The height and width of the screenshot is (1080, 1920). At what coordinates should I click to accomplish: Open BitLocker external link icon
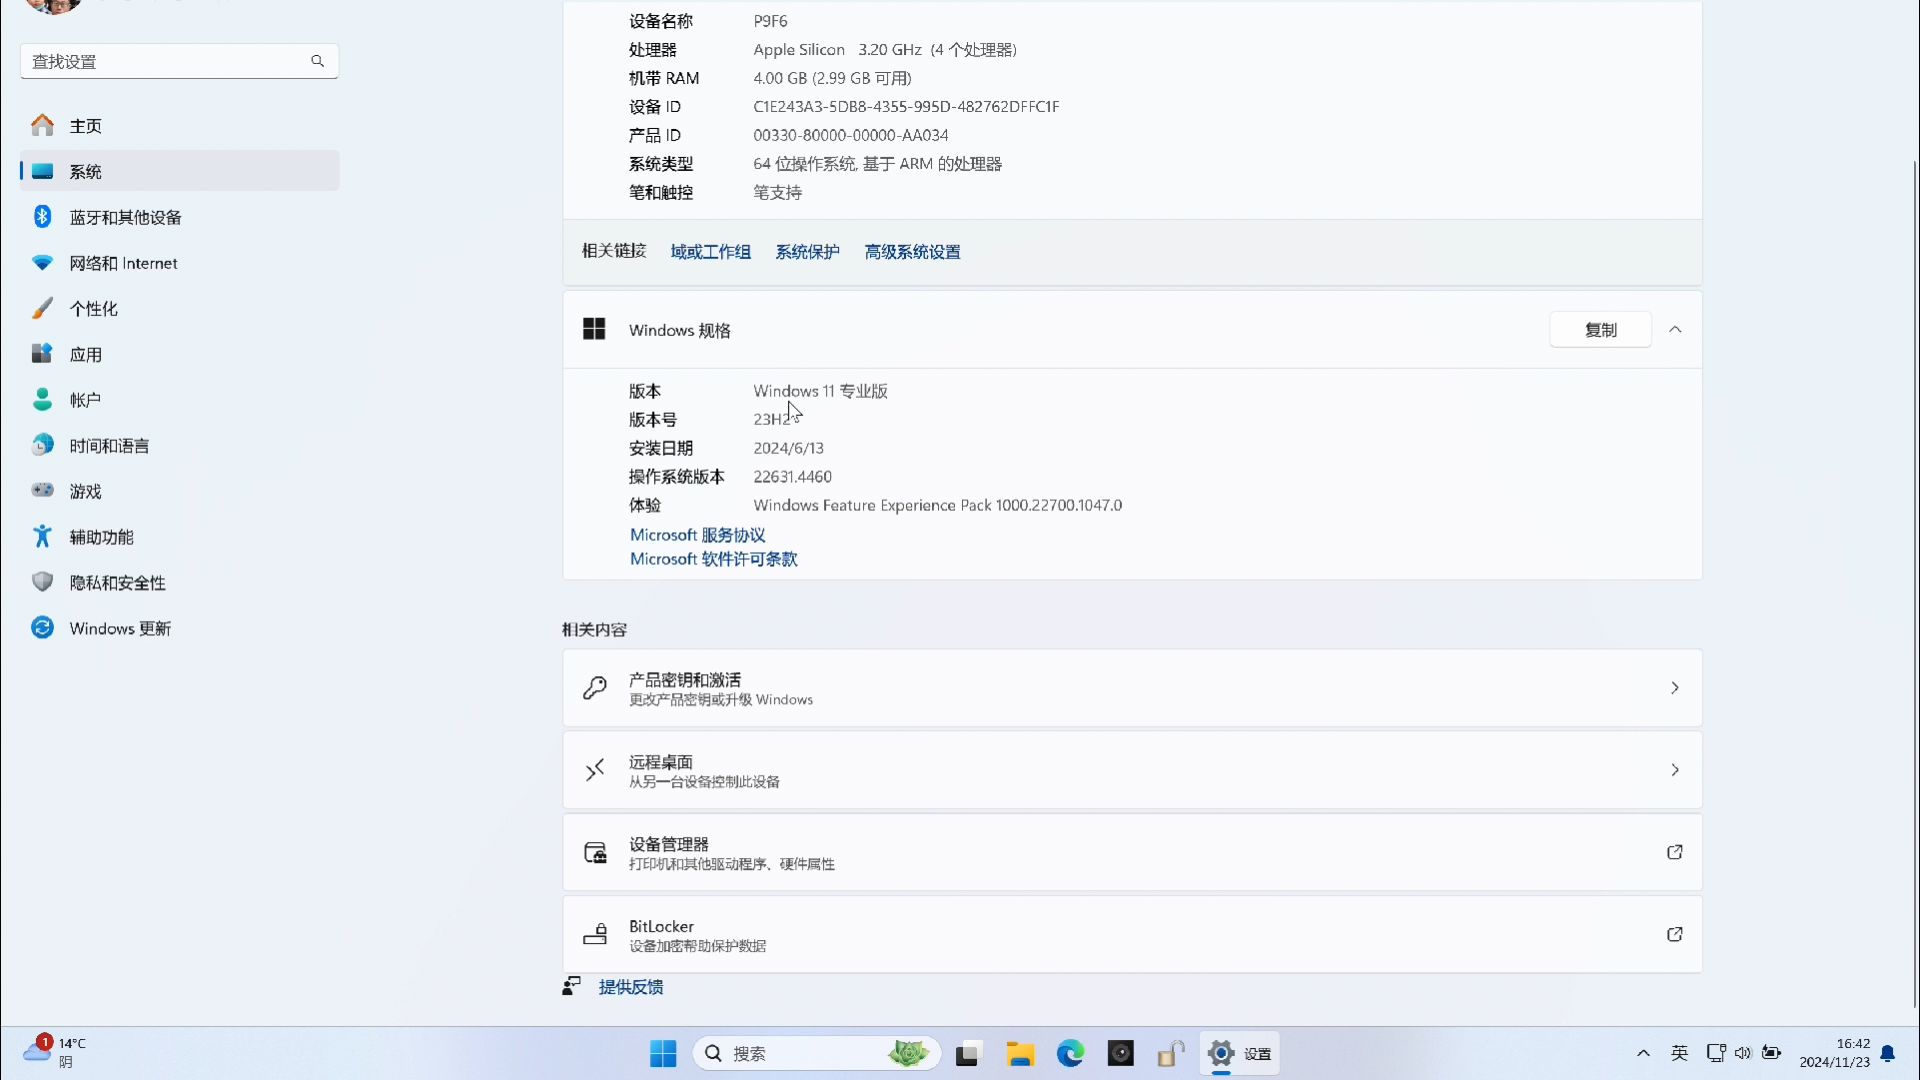(x=1675, y=934)
